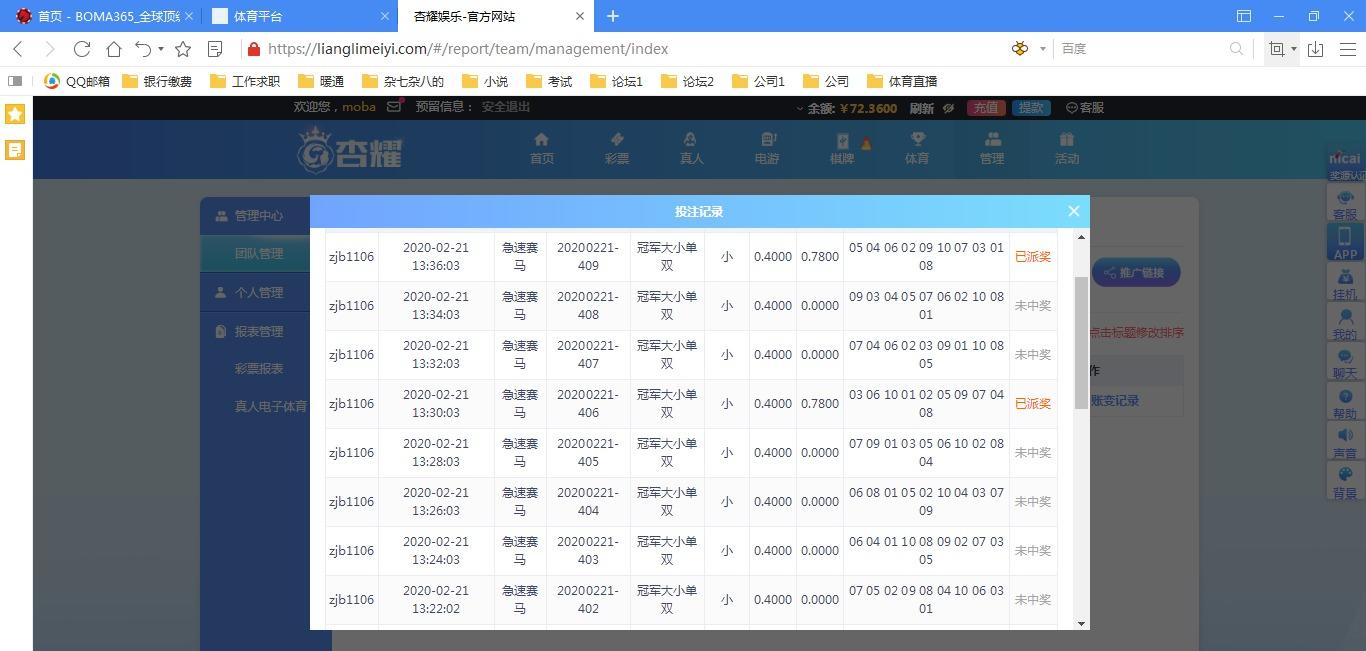The image size is (1366, 651).
Task: Click the dialog scrollbar thumb
Action: point(1080,343)
